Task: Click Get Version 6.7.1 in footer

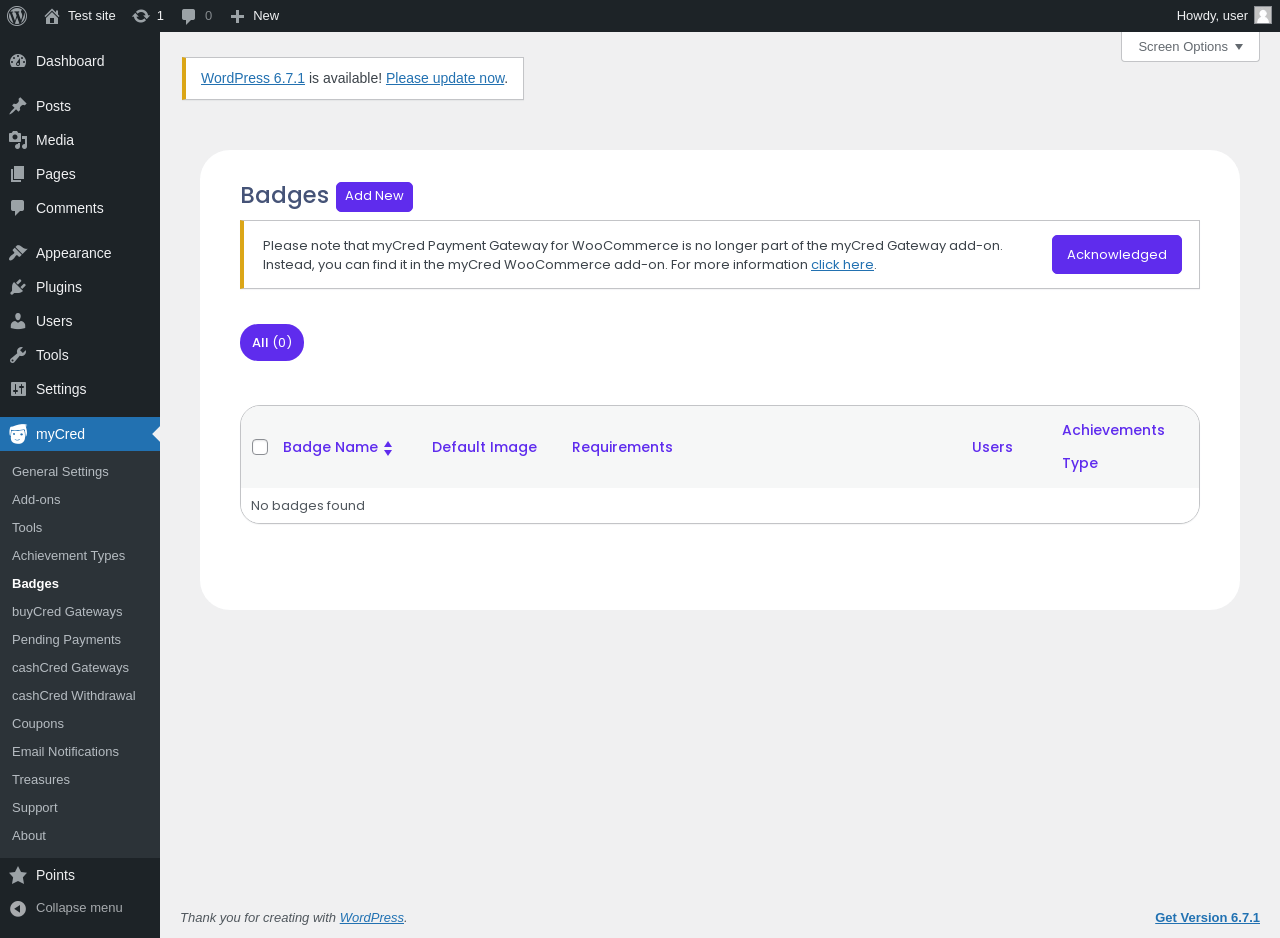Action: coord(1207,917)
